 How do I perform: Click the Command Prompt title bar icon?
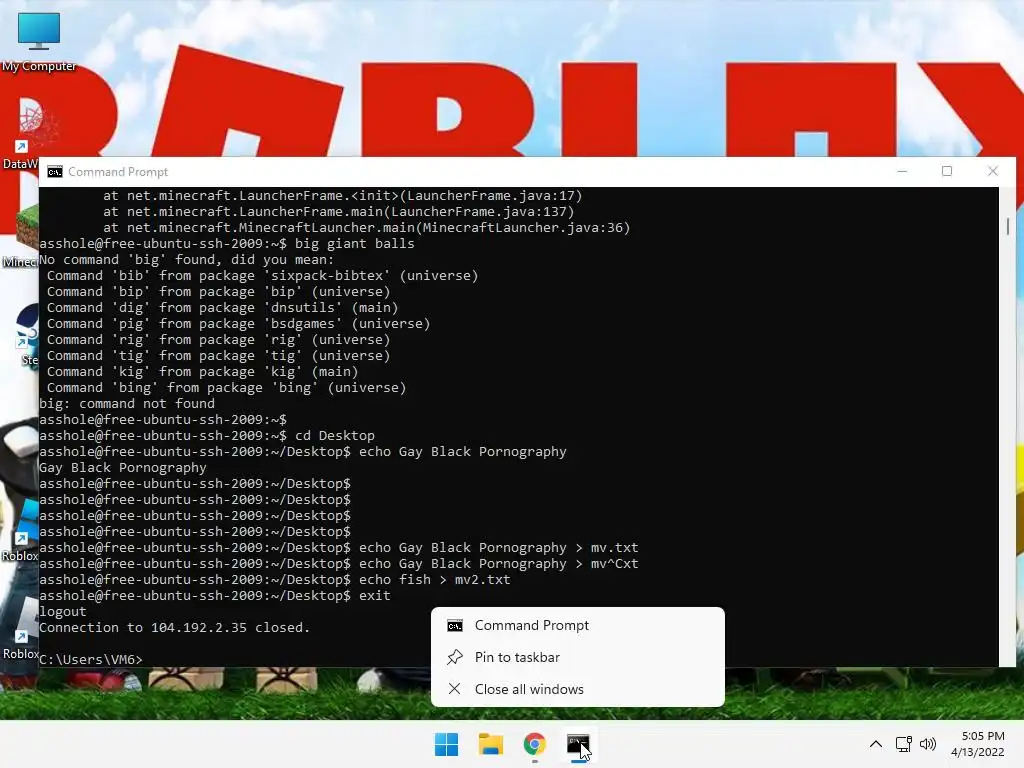55,172
